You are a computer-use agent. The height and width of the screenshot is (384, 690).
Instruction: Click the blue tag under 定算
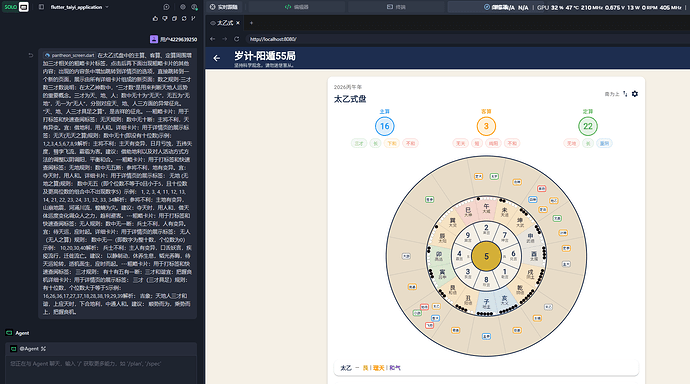click(605, 143)
